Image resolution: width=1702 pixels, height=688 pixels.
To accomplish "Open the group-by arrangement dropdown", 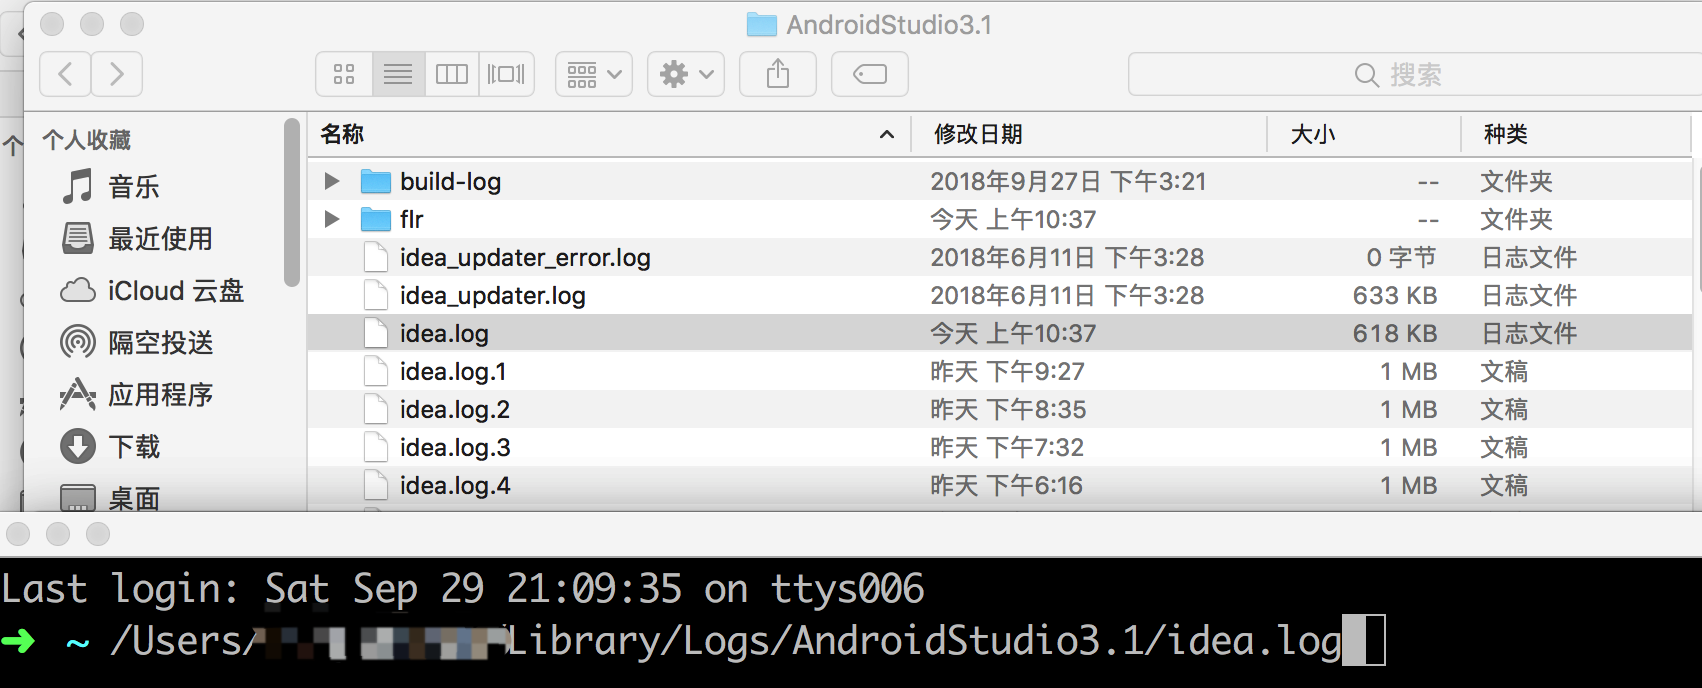I will click(x=594, y=74).
